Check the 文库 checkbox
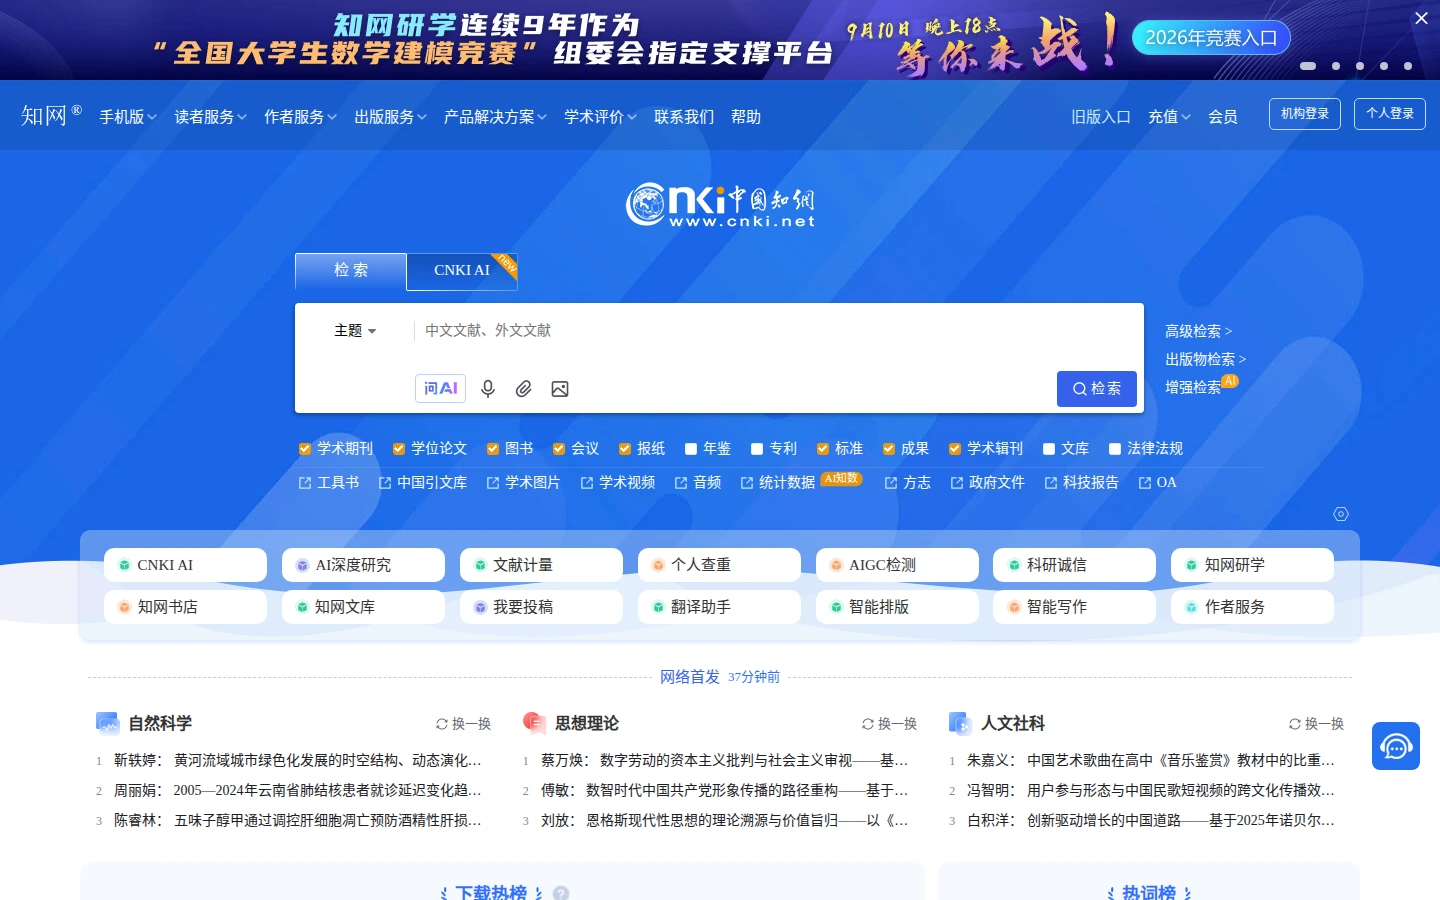The image size is (1440, 900). 1049,449
